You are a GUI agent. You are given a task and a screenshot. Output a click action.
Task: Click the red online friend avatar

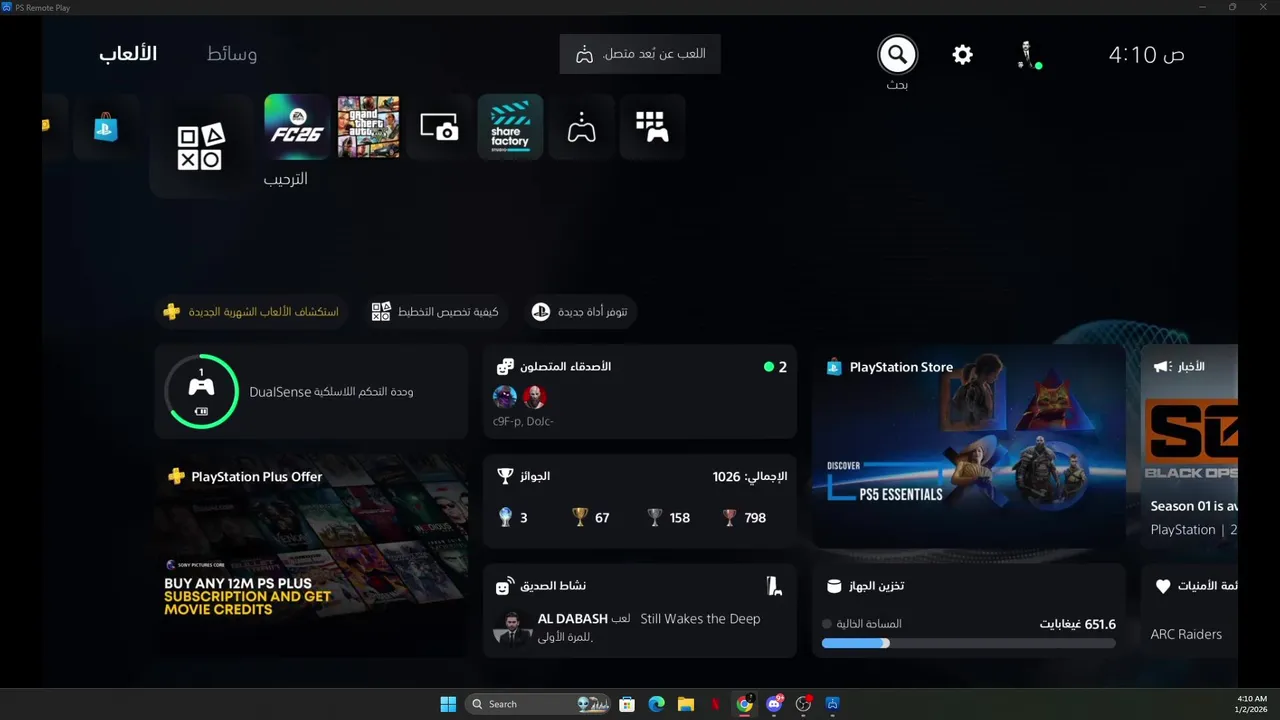pyautogui.click(x=535, y=397)
